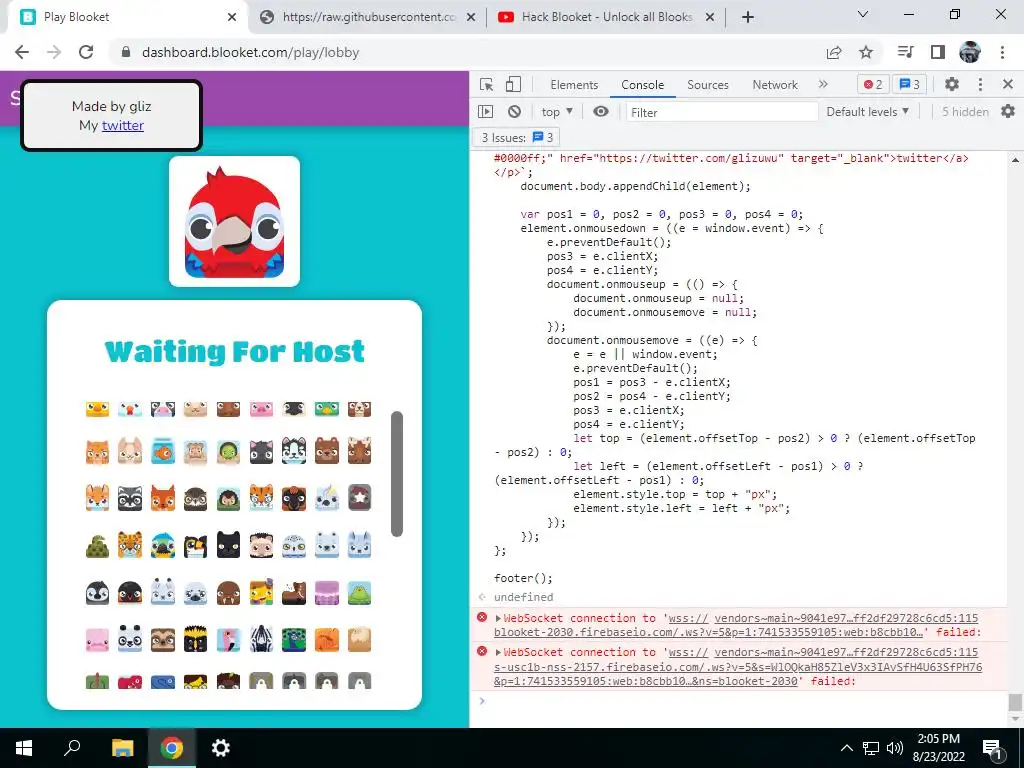Switch to the Network tab
This screenshot has height=768, width=1024.
pos(775,84)
